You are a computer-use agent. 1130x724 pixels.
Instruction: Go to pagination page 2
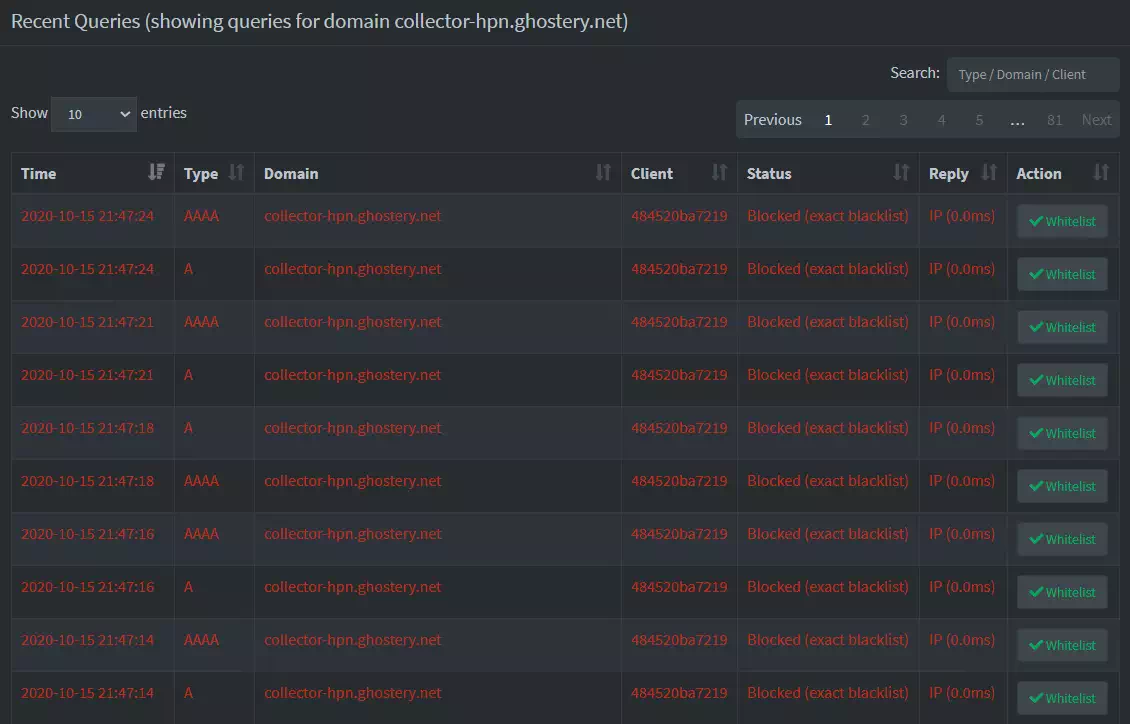pos(866,120)
